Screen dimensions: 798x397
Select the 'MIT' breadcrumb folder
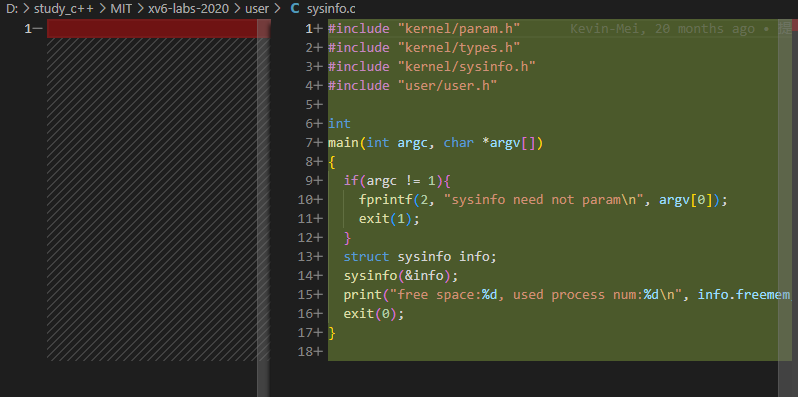click(x=121, y=9)
